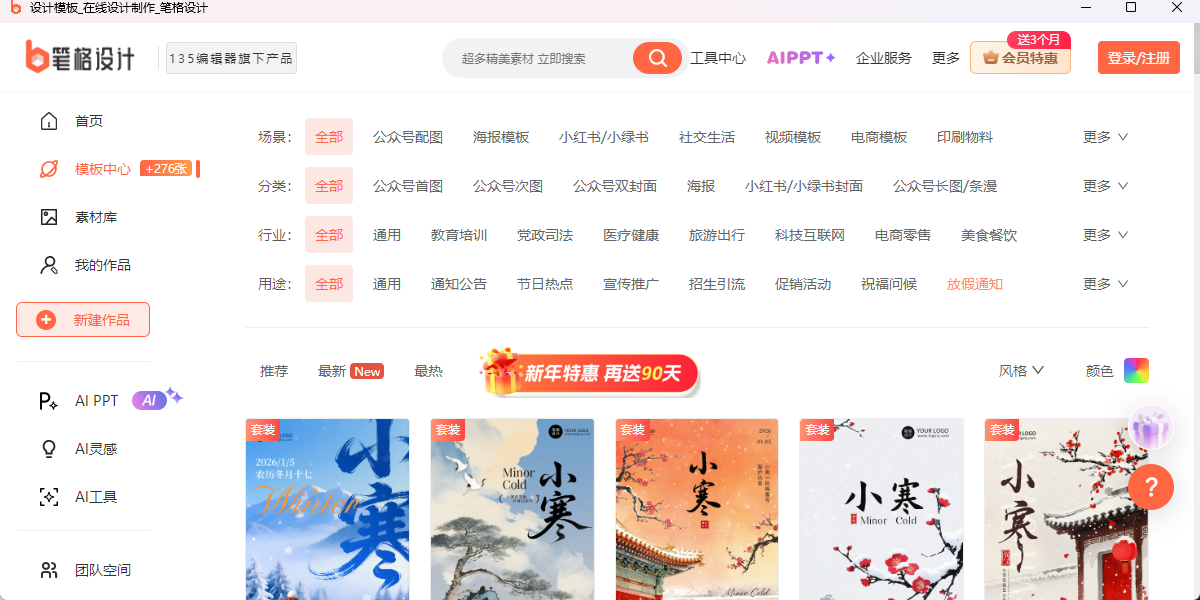This screenshot has width=1200, height=600.
Task: Click the search input field
Action: point(540,58)
